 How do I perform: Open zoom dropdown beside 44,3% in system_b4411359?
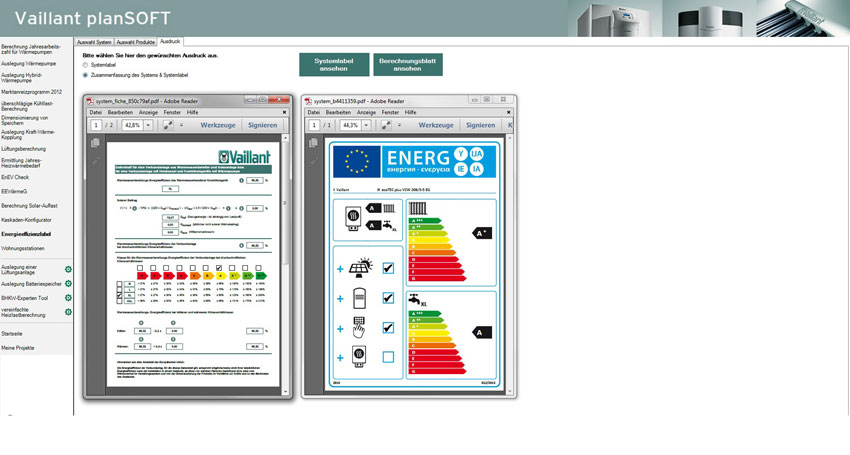tap(366, 125)
